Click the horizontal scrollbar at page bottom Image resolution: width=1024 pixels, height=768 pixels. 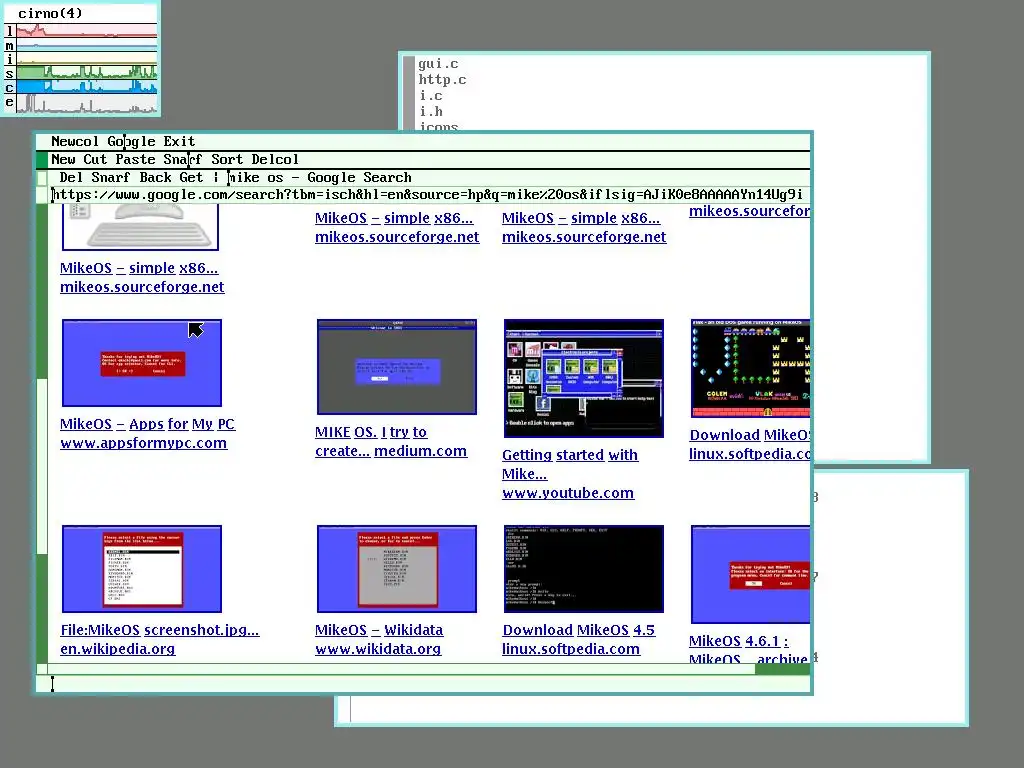click(429, 669)
